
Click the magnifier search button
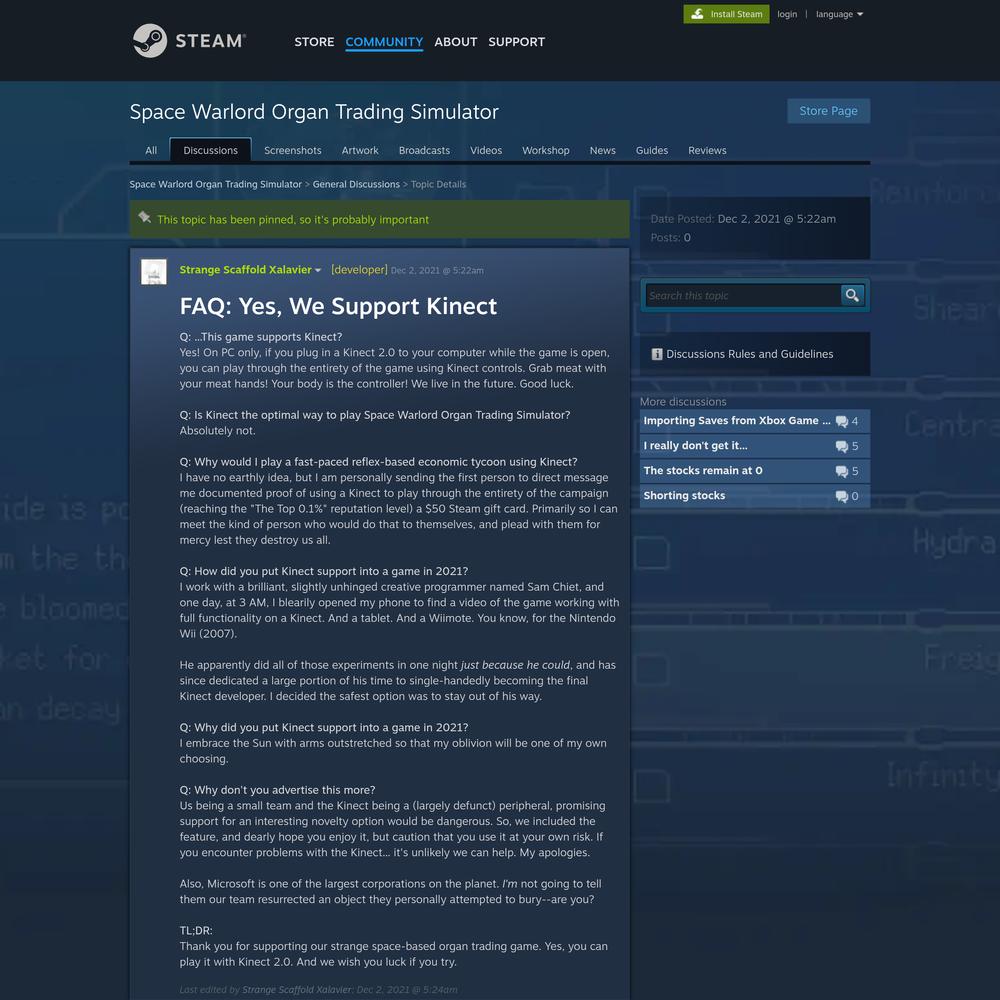(x=852, y=295)
